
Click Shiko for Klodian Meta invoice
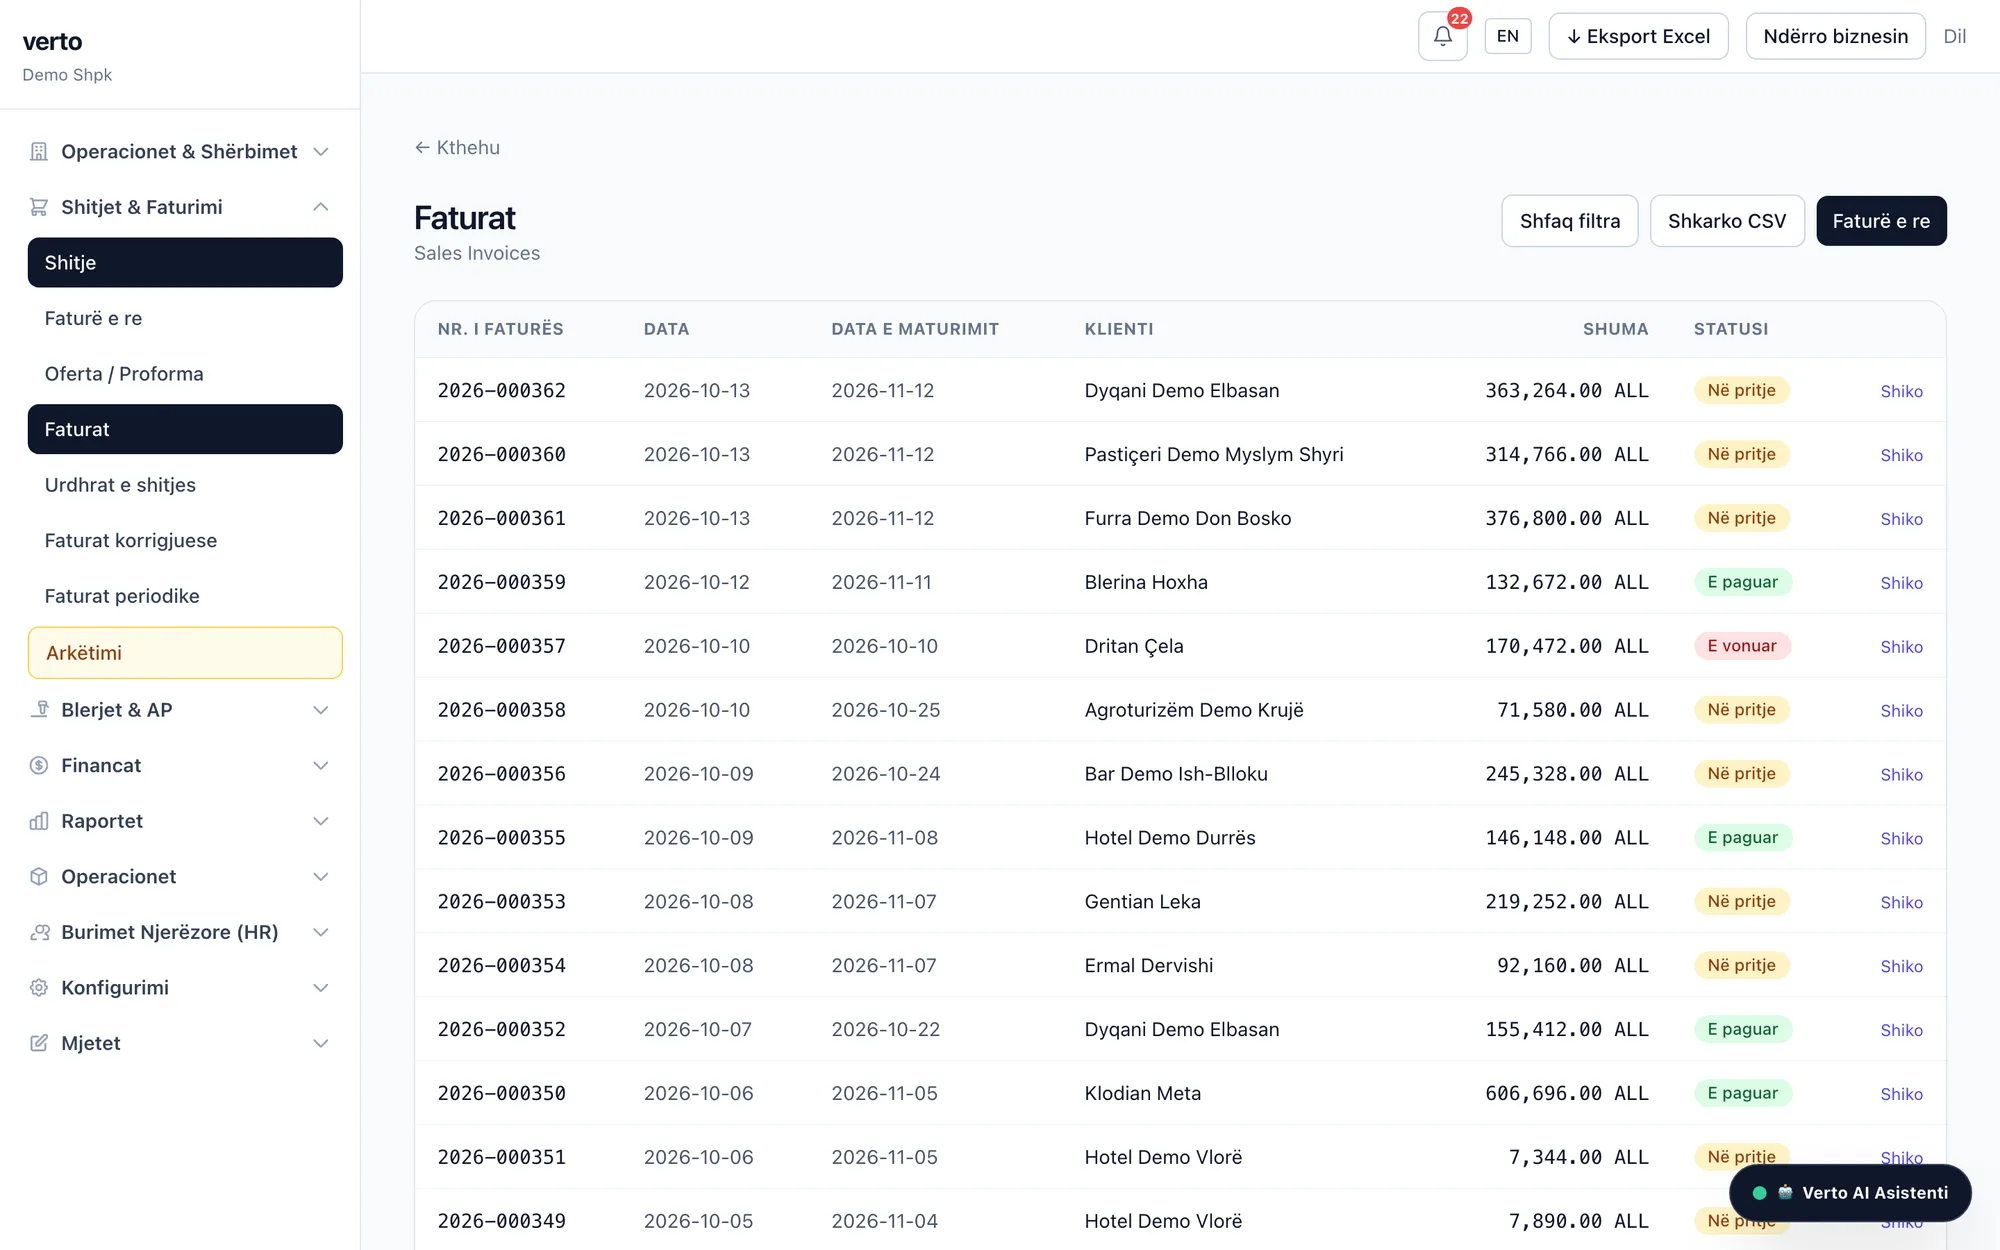tap(1901, 1094)
